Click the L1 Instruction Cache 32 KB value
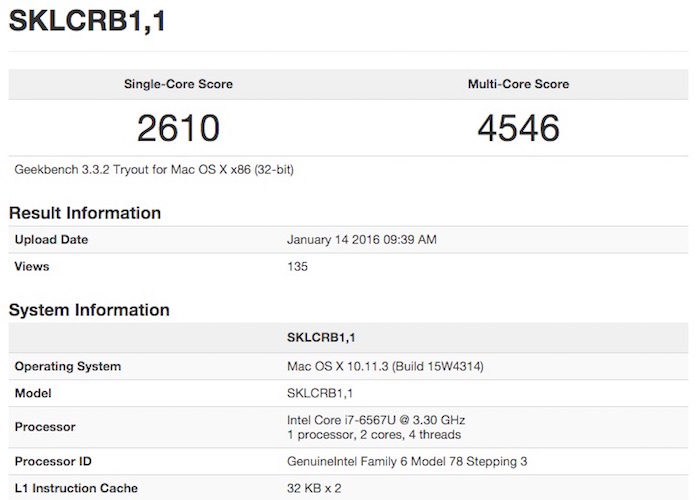Viewport: 700px width, 500px height. (x=315, y=488)
